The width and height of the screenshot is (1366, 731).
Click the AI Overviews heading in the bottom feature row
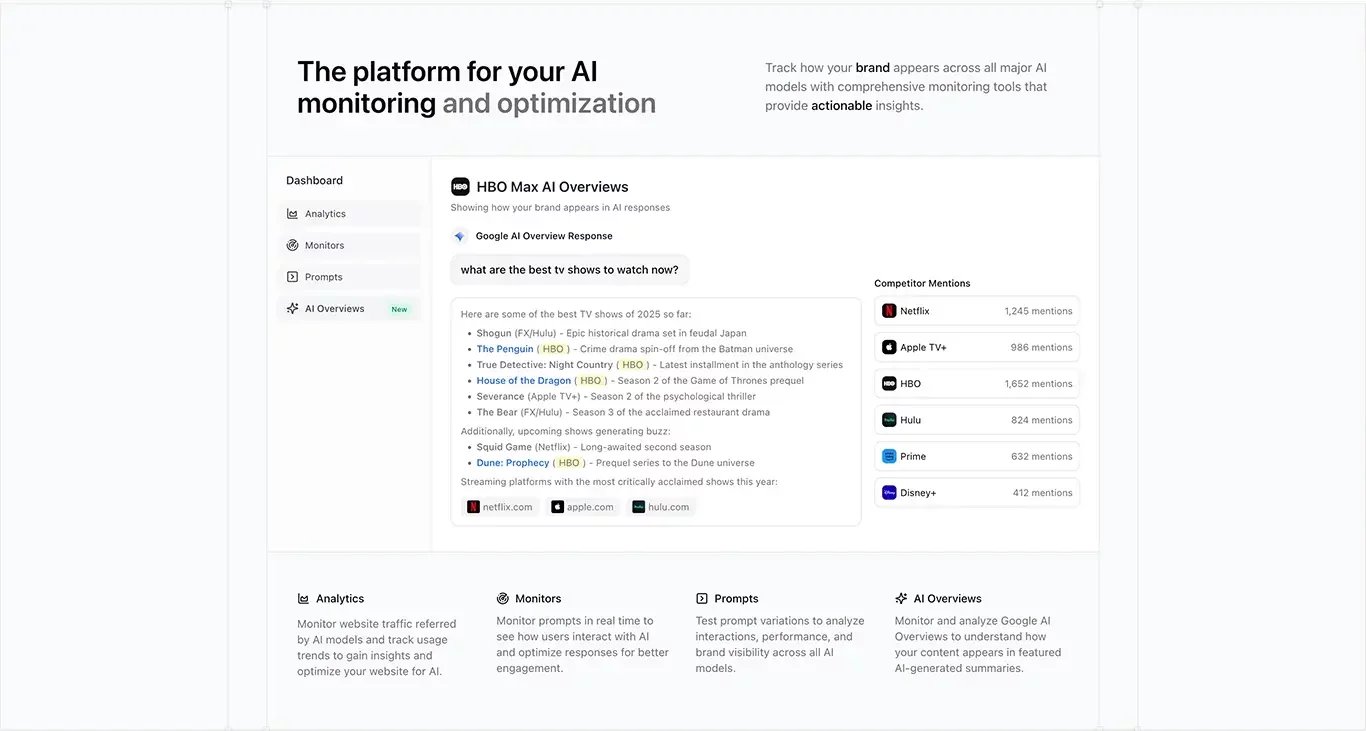click(x=948, y=599)
